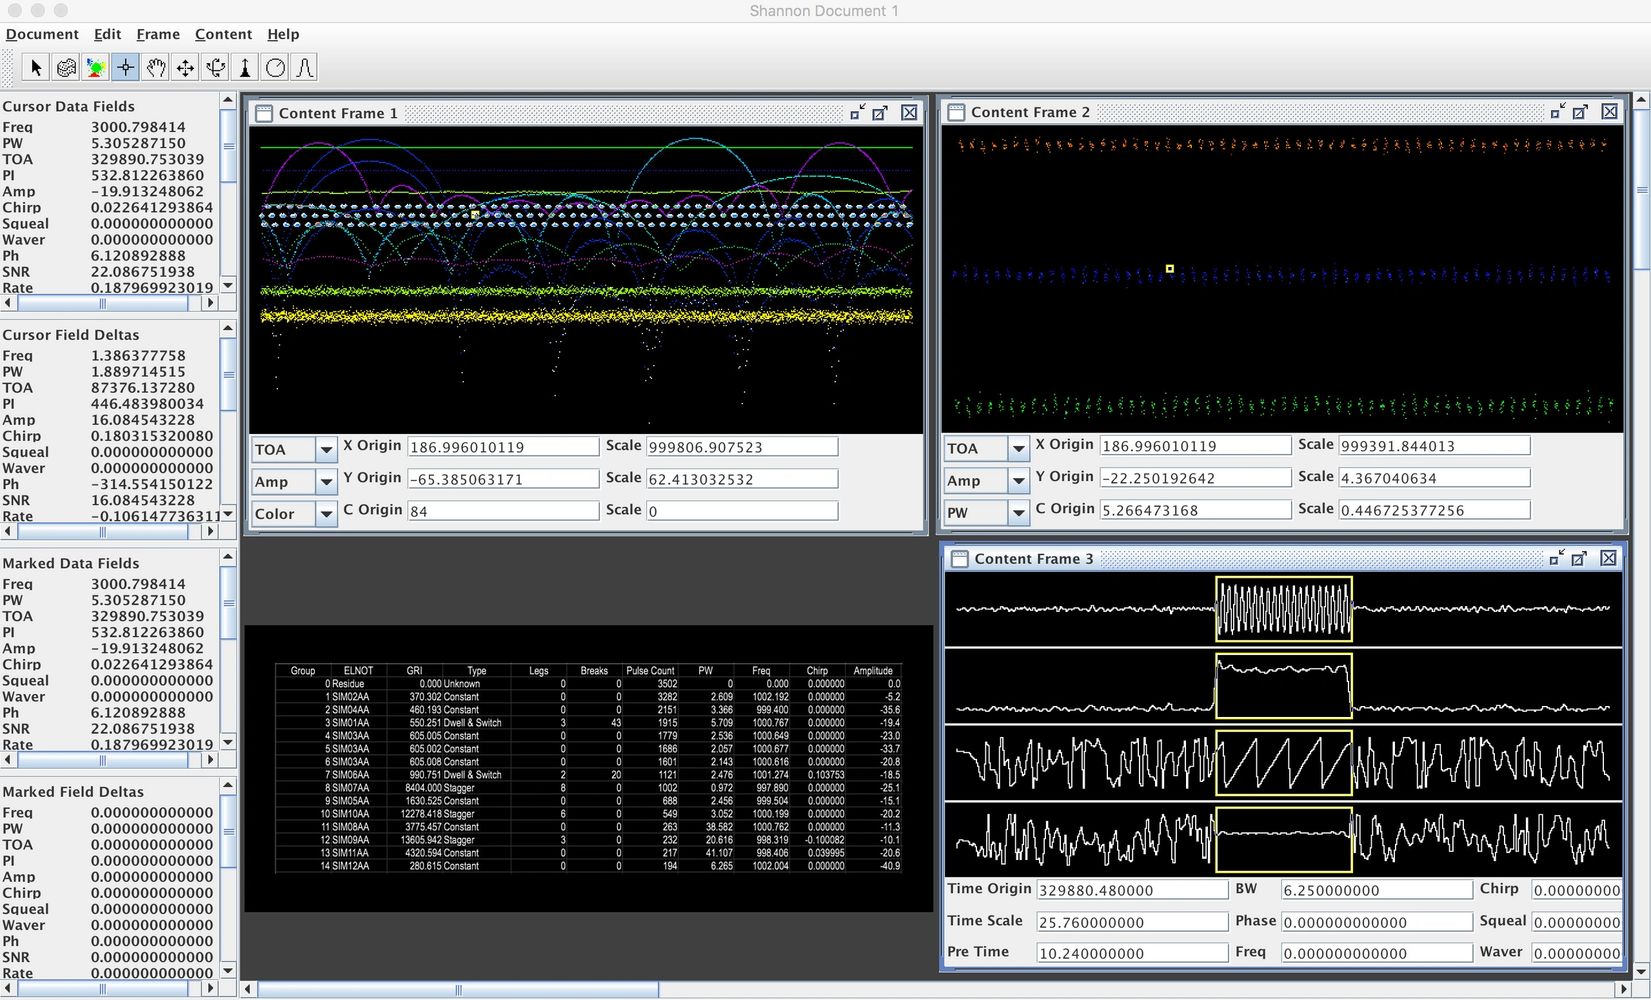Maximize Content Frame 3
The image size is (1651, 1000).
tap(1579, 558)
